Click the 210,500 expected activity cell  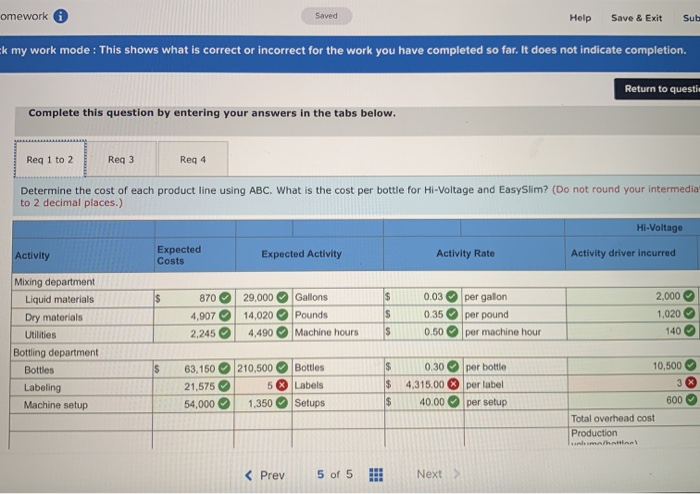point(263,368)
